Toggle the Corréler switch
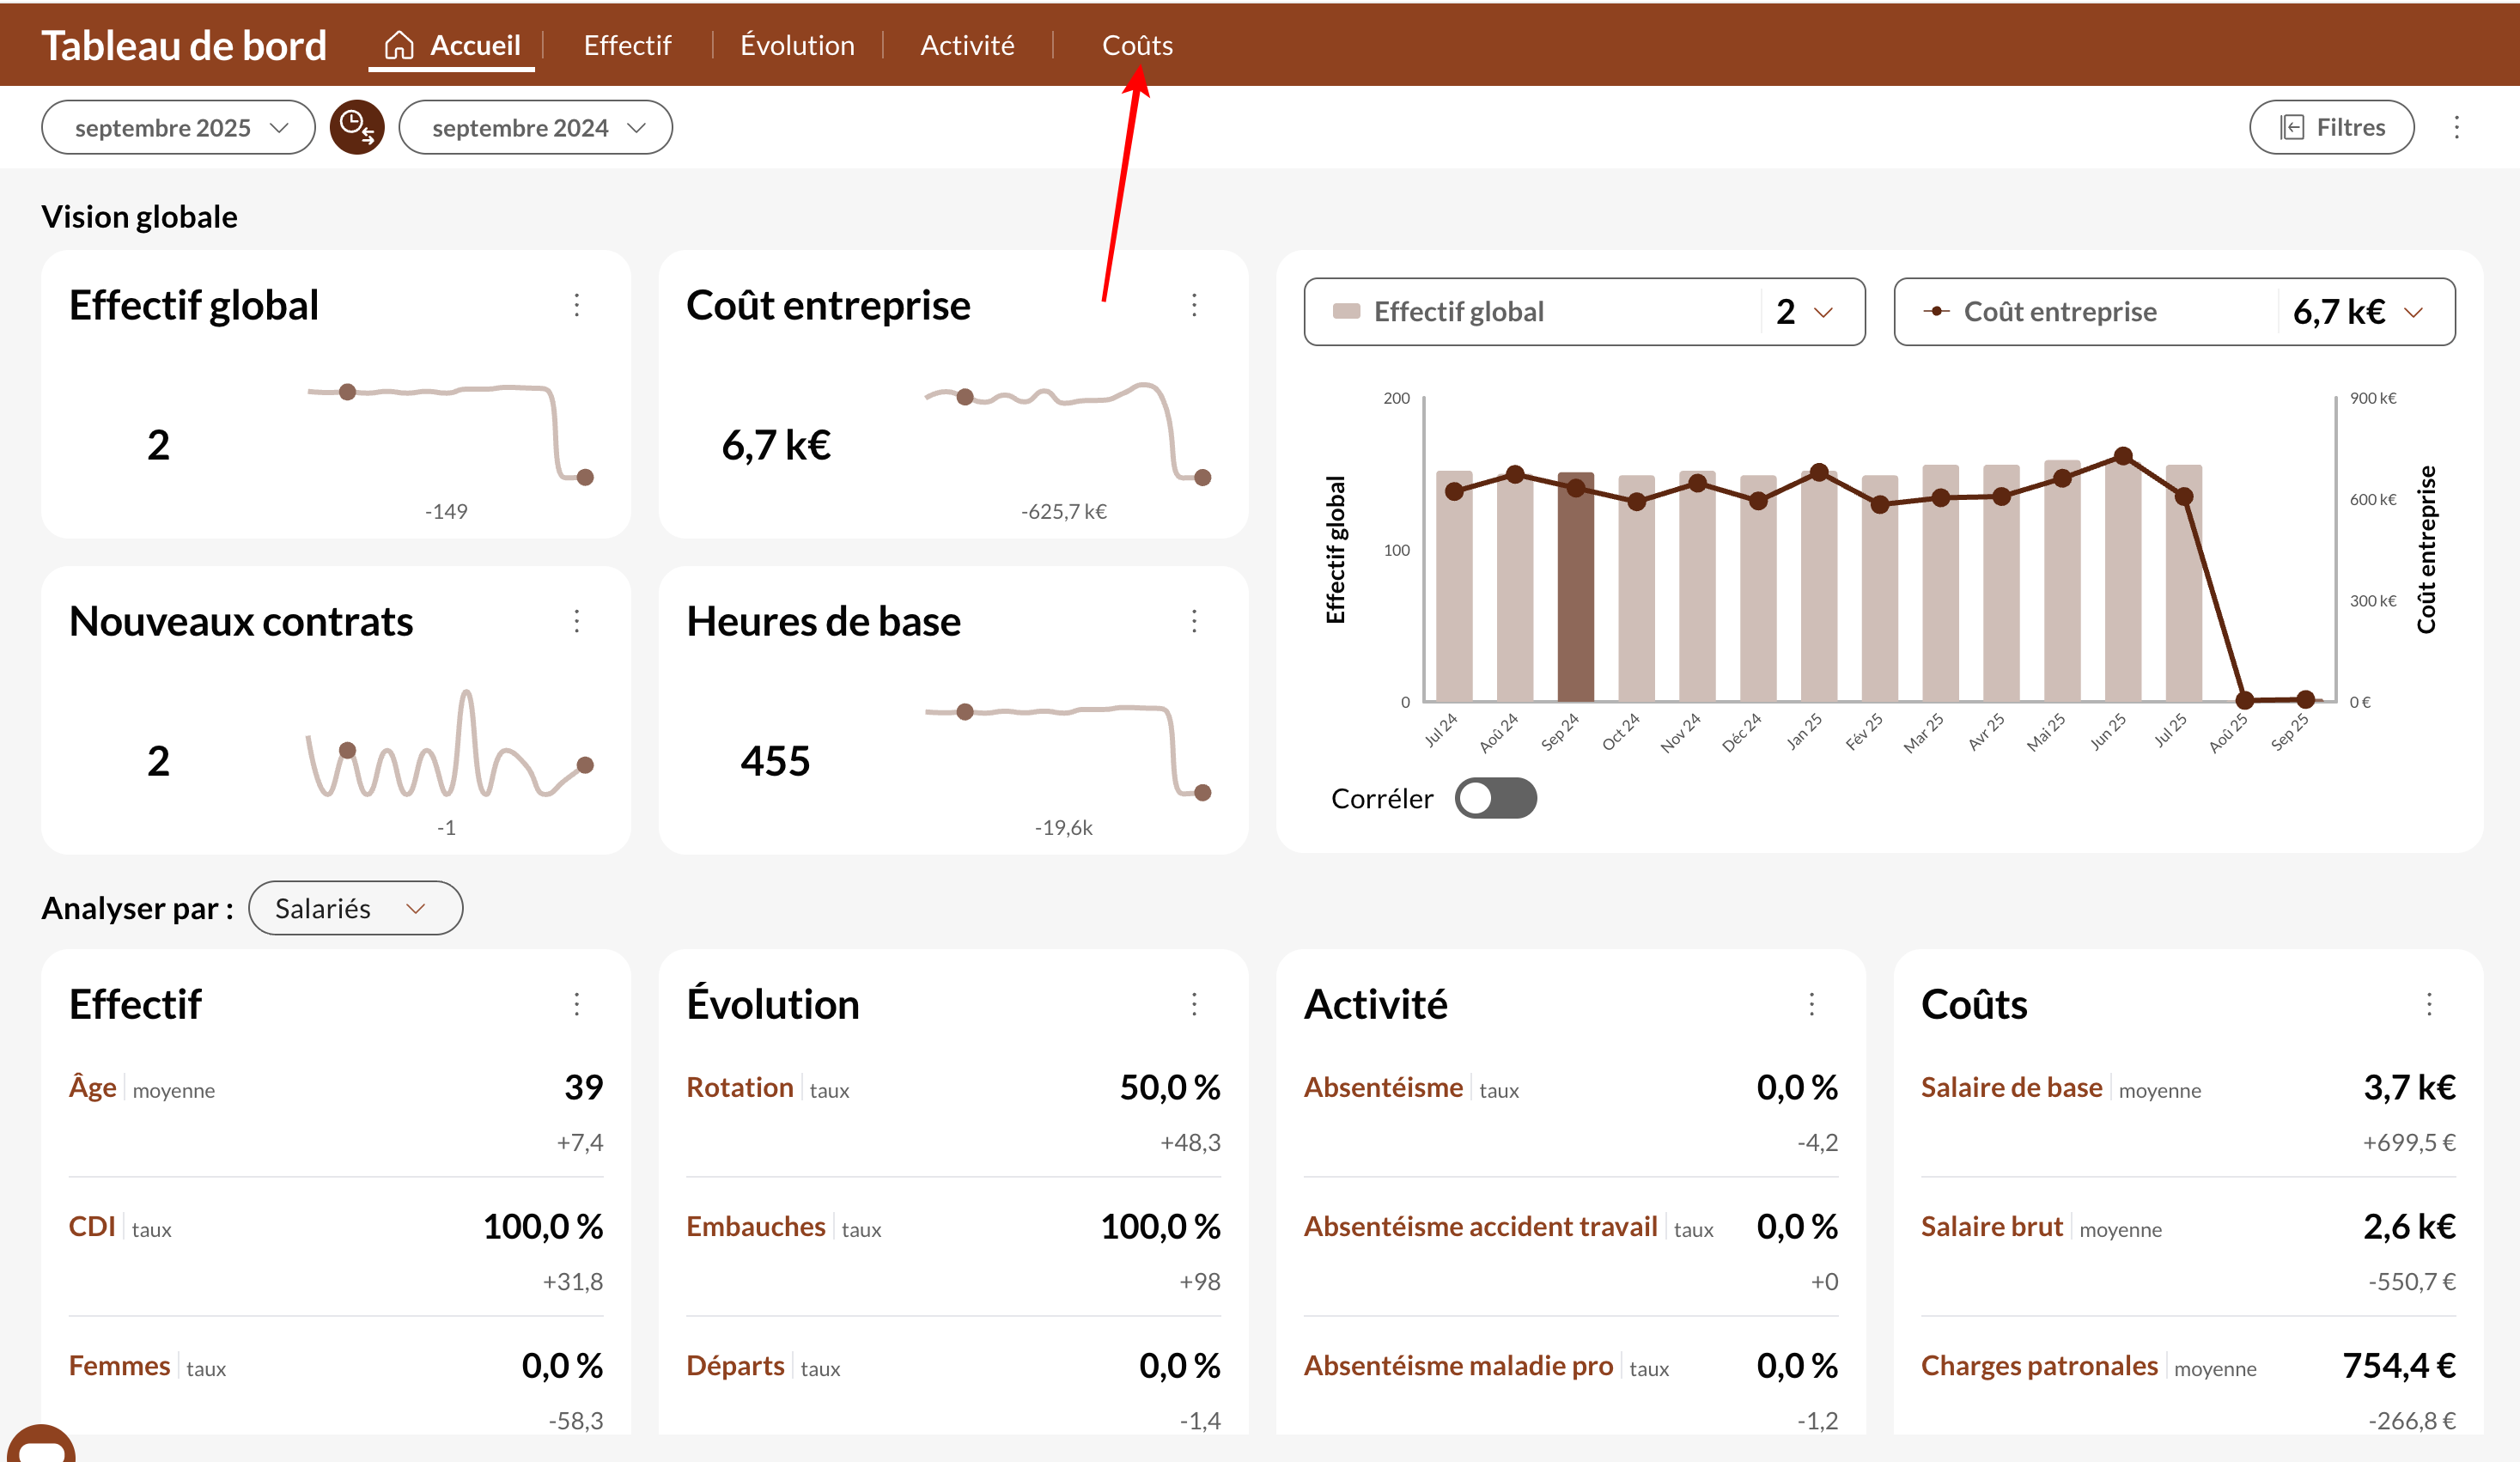The height and width of the screenshot is (1462, 2520). 1495,798
